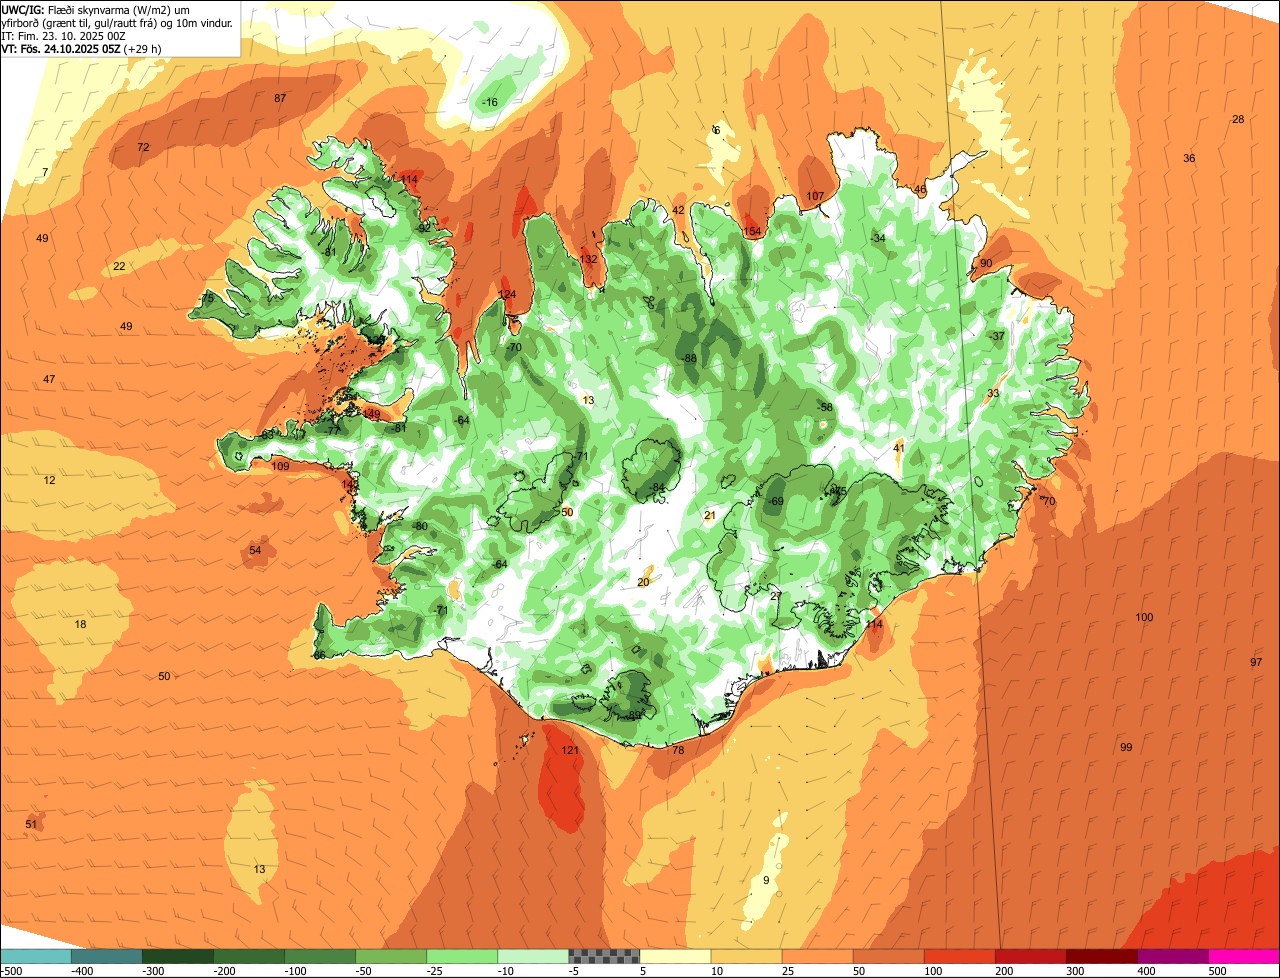Select the orange legend swatch between 25 and 50

tap(817, 956)
